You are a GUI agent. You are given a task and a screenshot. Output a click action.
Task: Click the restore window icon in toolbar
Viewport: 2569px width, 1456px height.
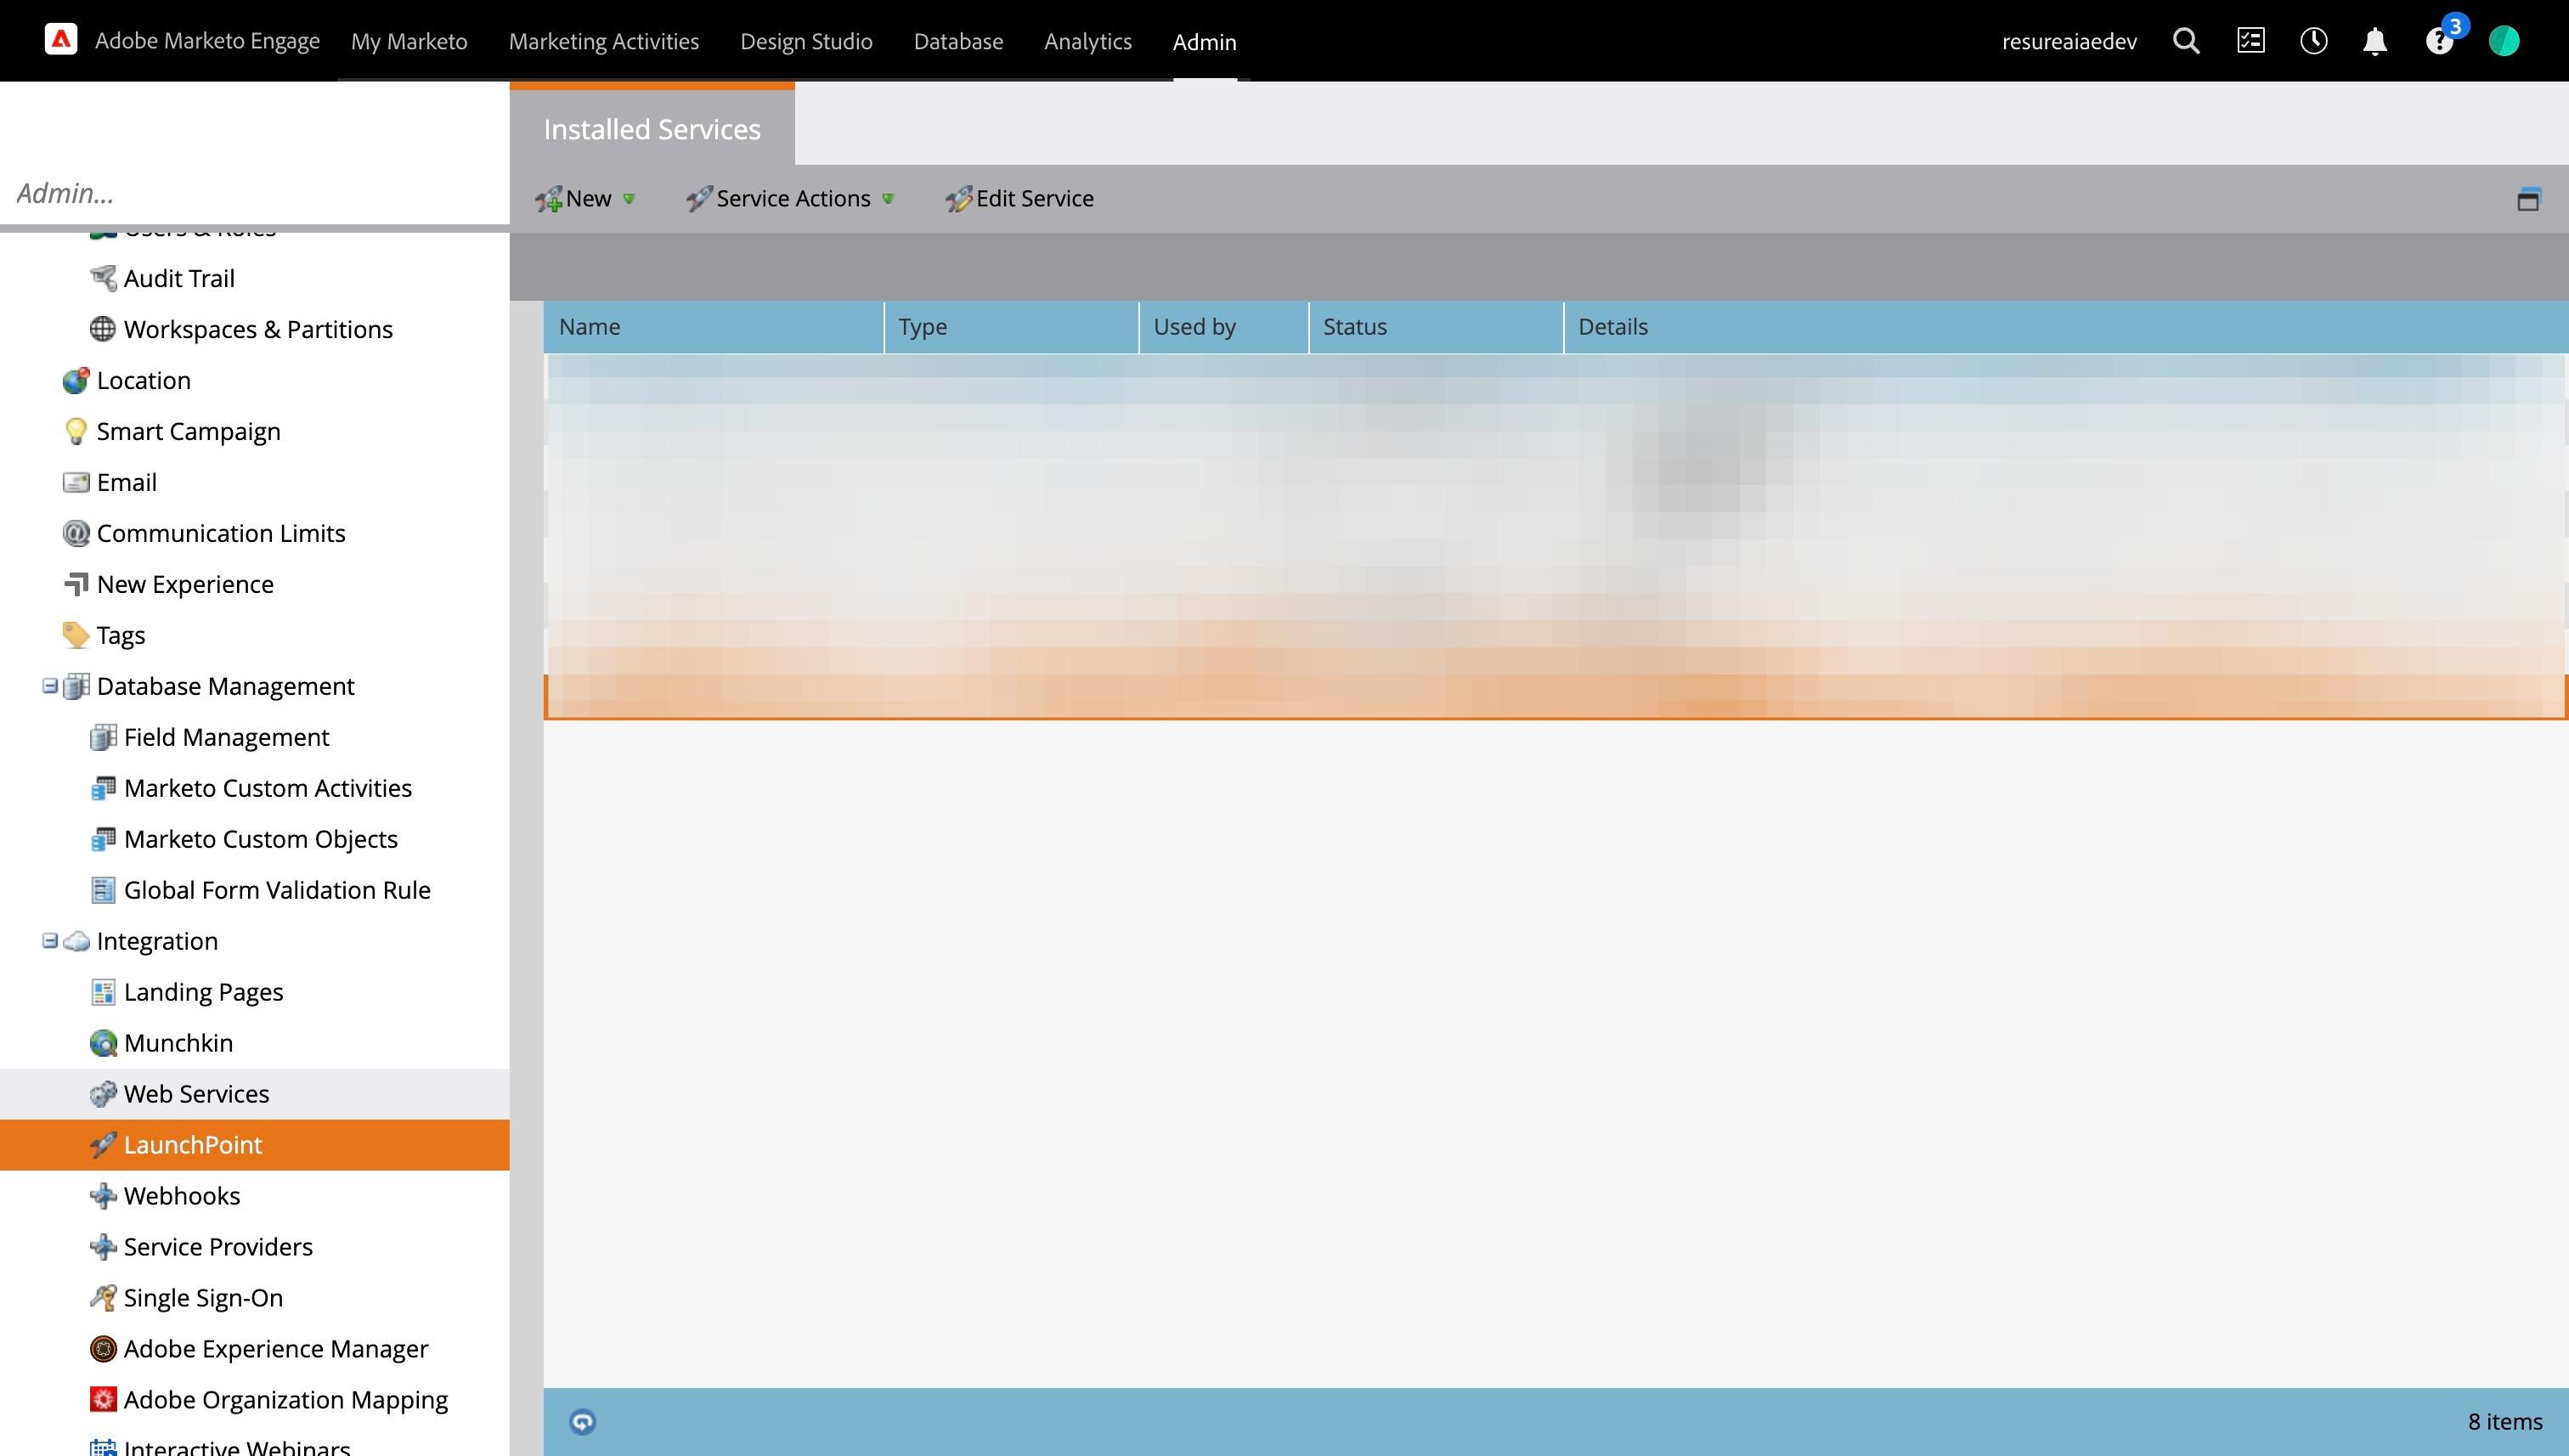pos(2528,199)
